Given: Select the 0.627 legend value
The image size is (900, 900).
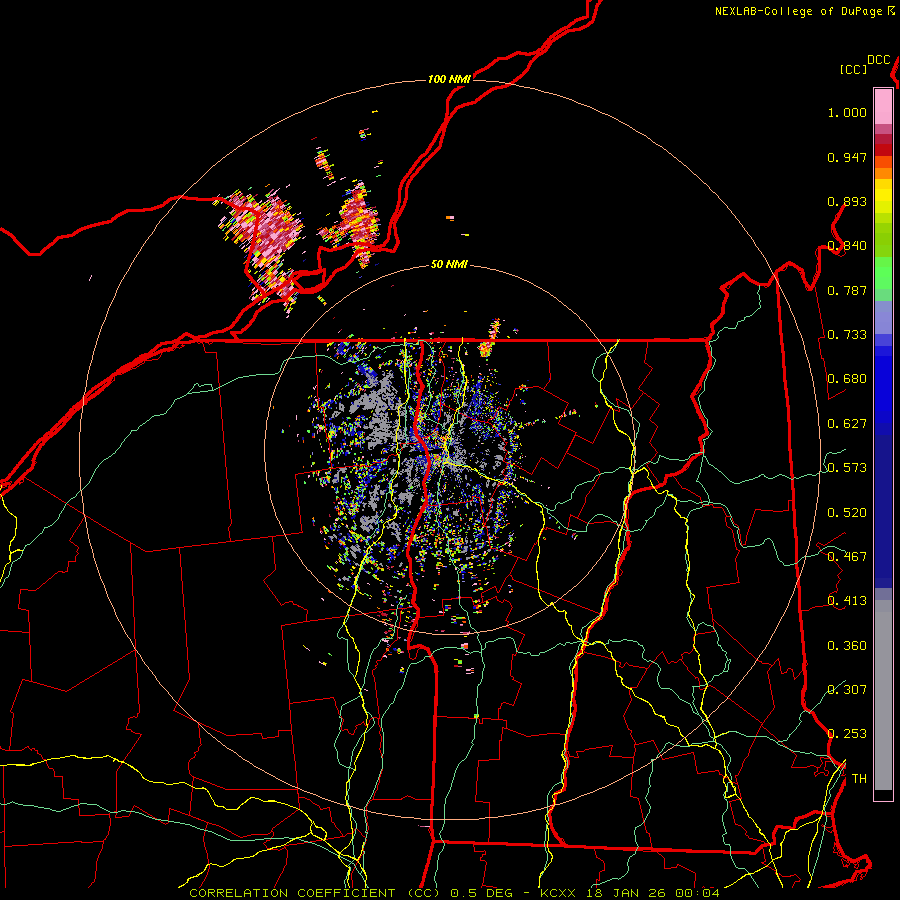Looking at the screenshot, I should (847, 424).
